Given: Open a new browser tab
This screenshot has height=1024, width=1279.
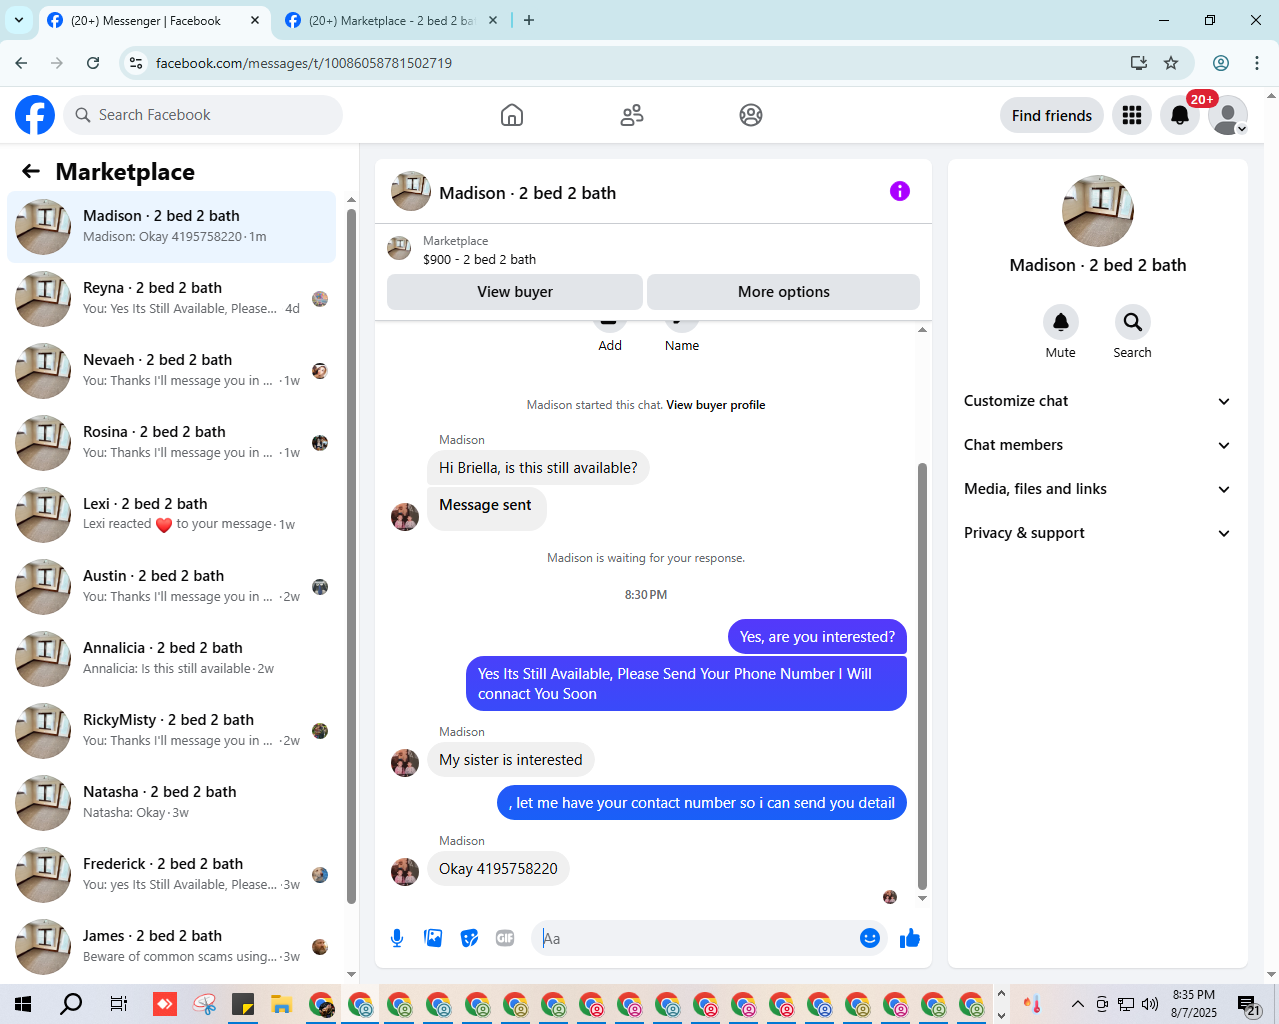Looking at the screenshot, I should pyautogui.click(x=529, y=20).
